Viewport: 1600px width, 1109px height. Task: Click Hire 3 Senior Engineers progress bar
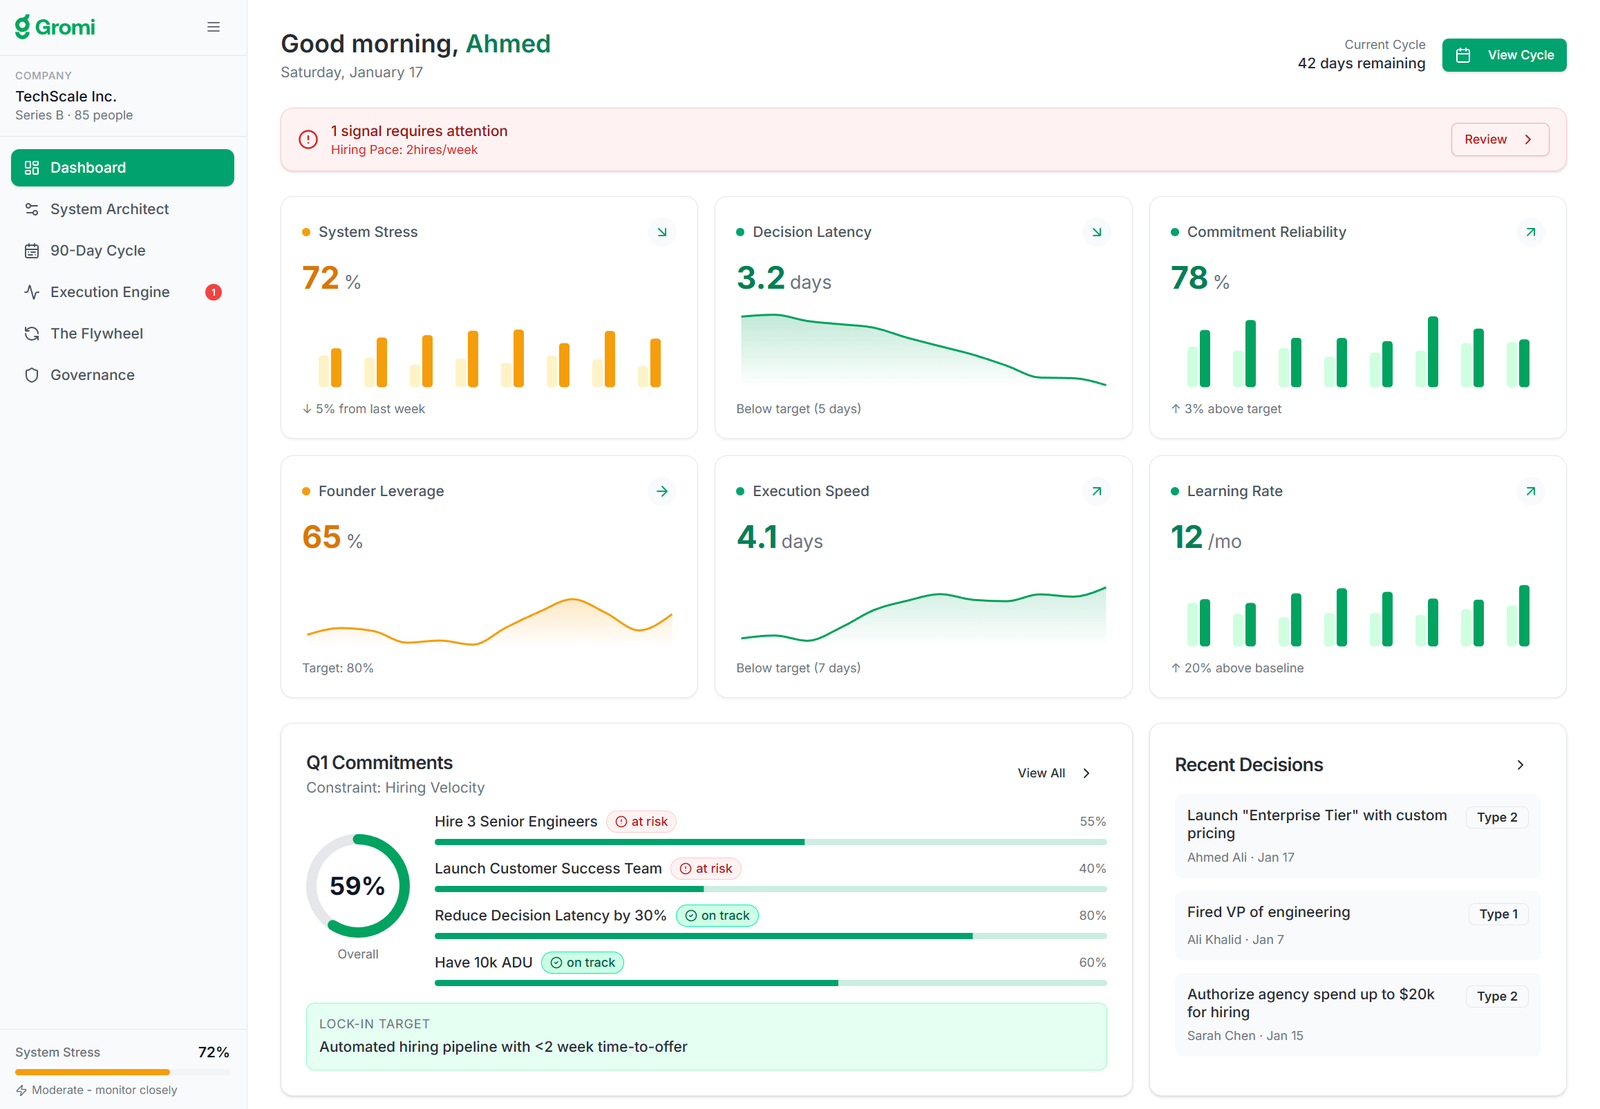(x=770, y=842)
